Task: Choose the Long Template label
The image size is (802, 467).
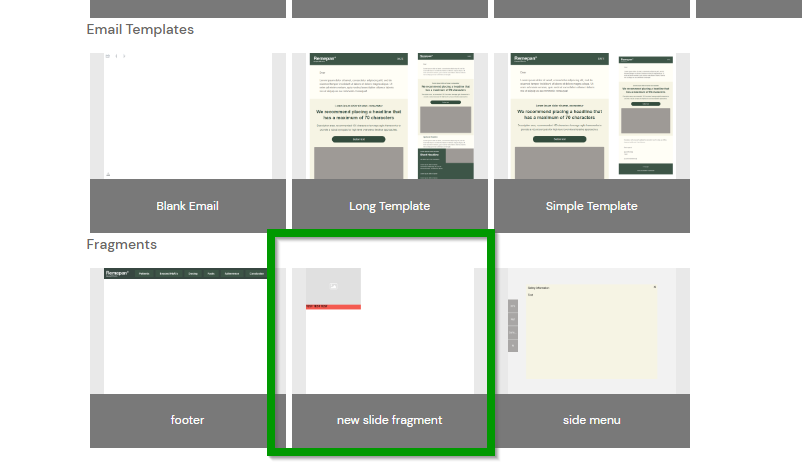Action: (x=389, y=206)
